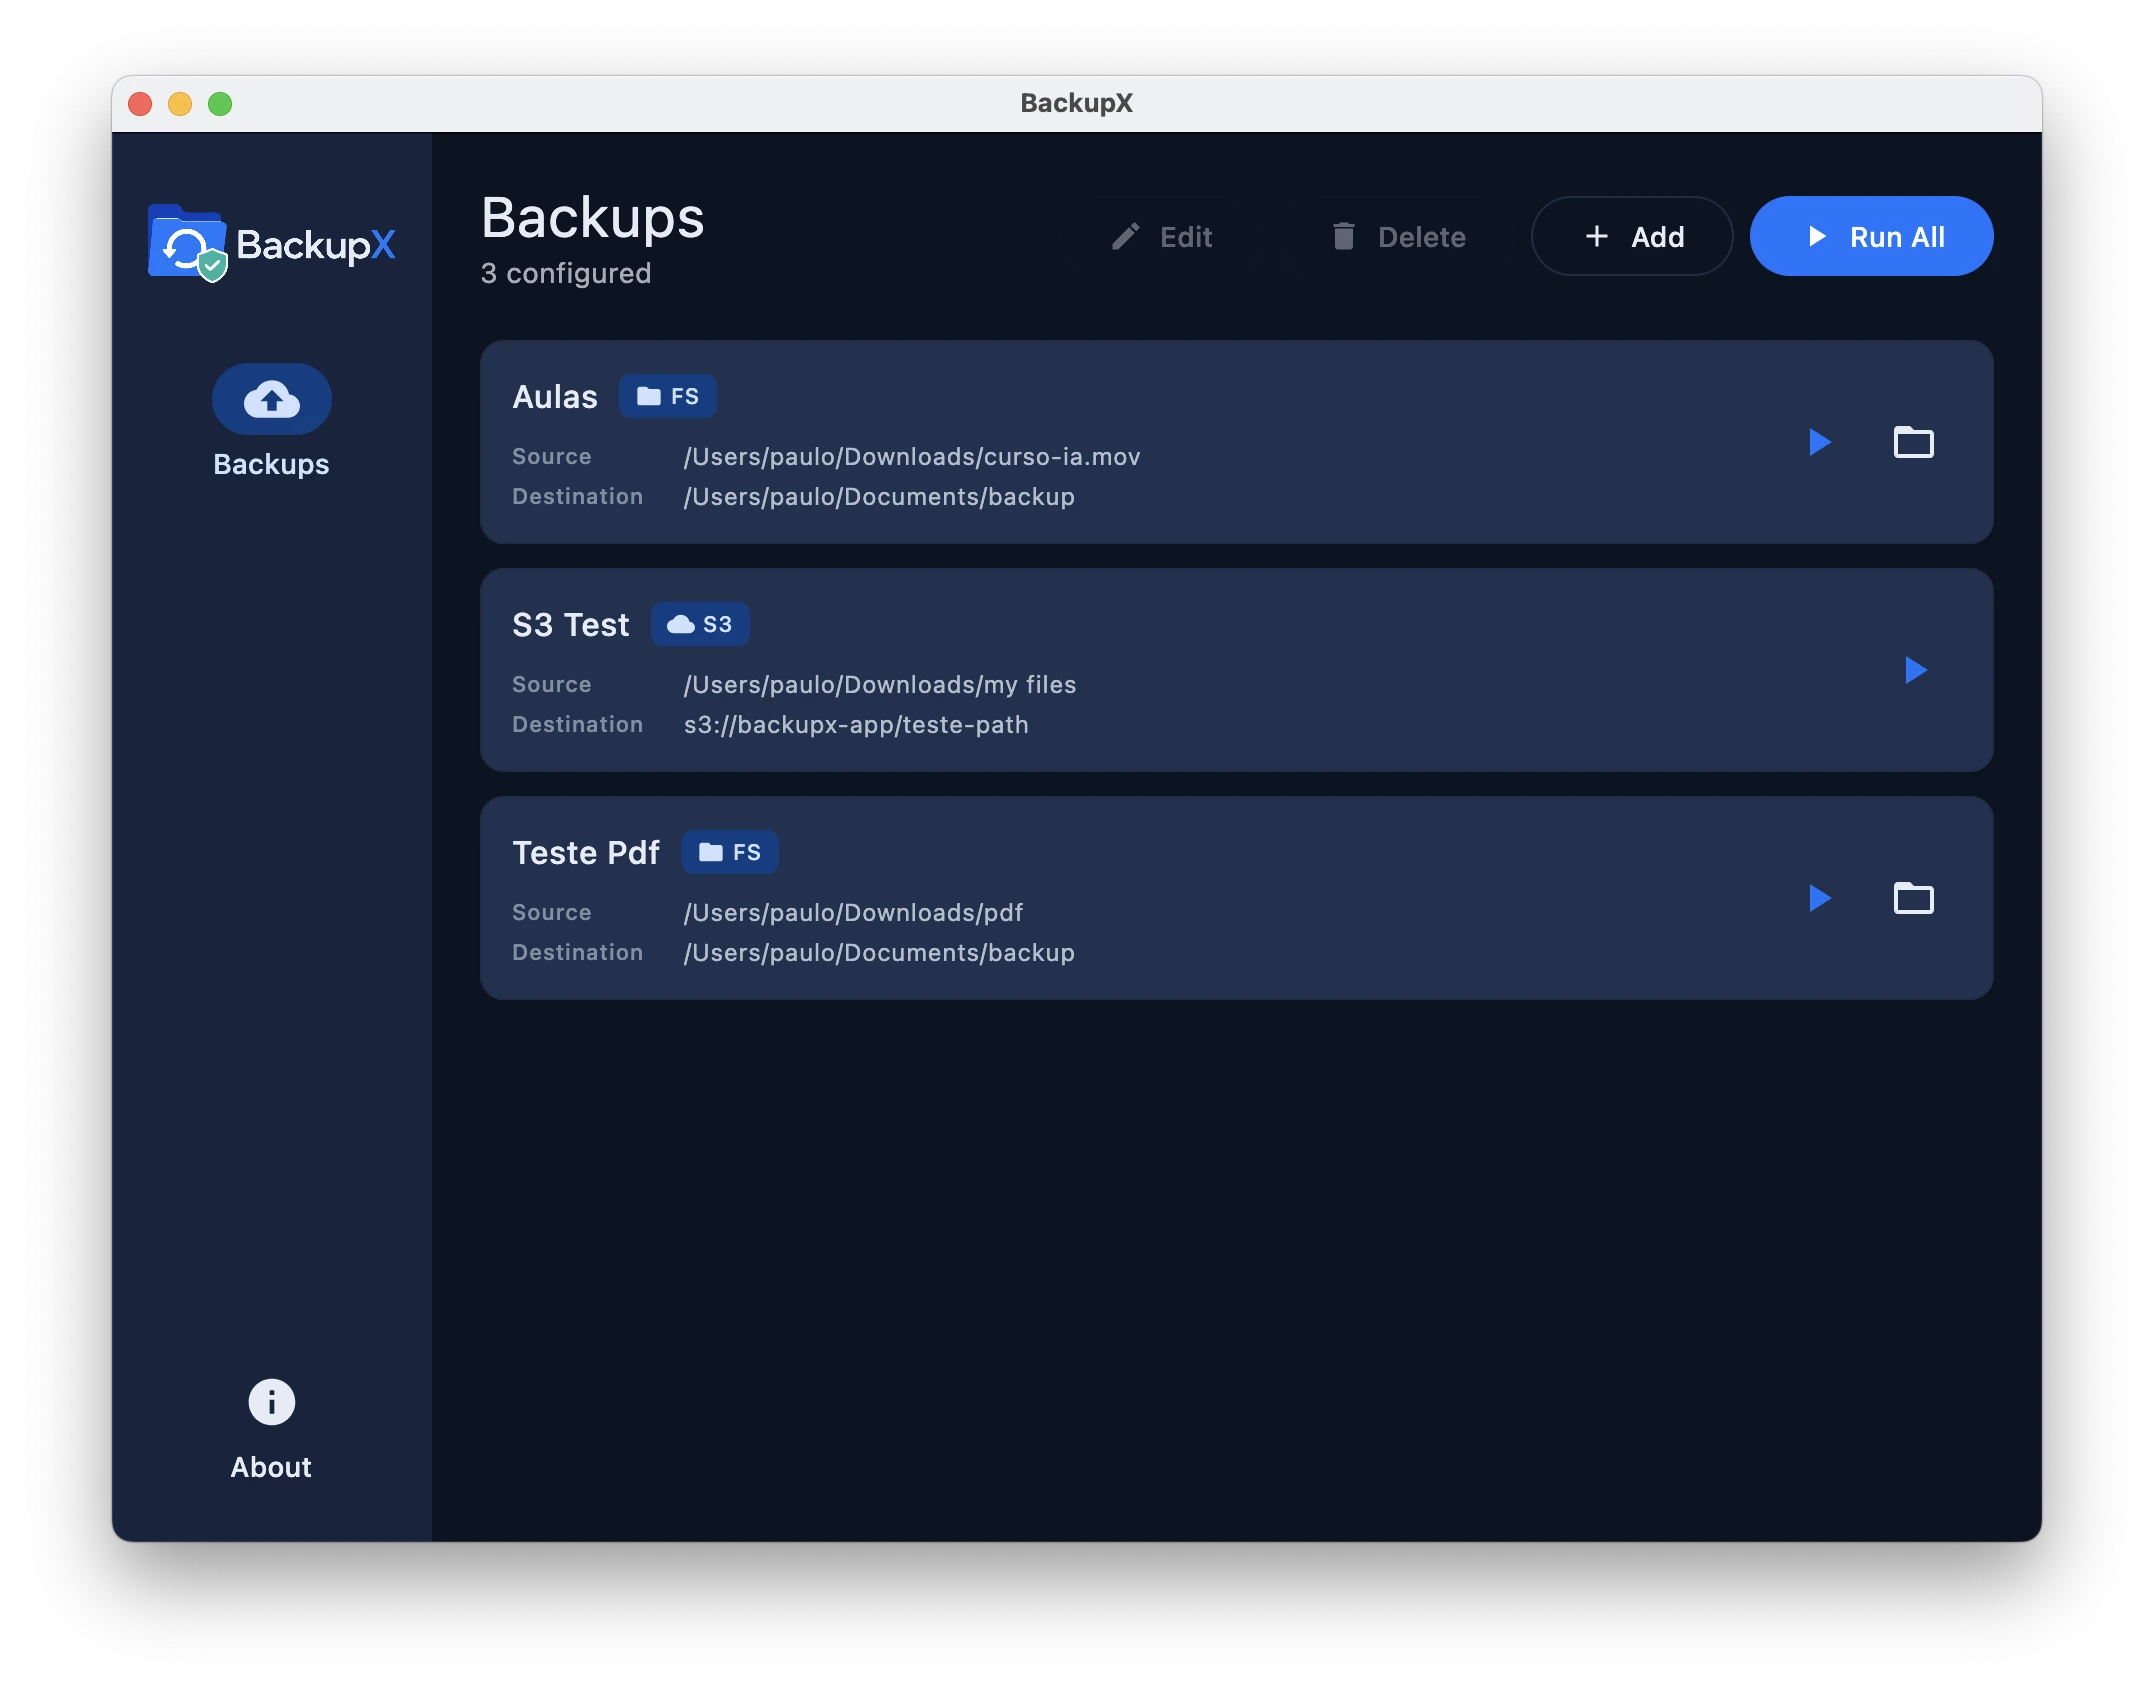
Task: Click the Run All button
Action: point(1871,237)
